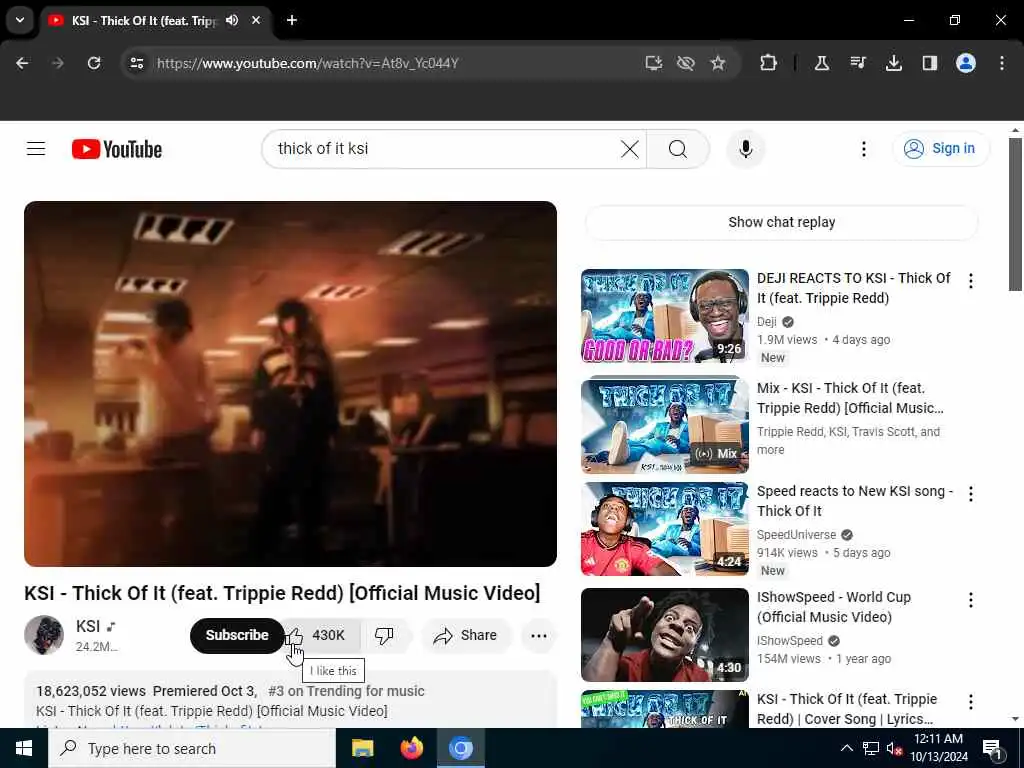Open the YouTube hamburger guide menu
The width and height of the screenshot is (1024, 768).
click(36, 149)
